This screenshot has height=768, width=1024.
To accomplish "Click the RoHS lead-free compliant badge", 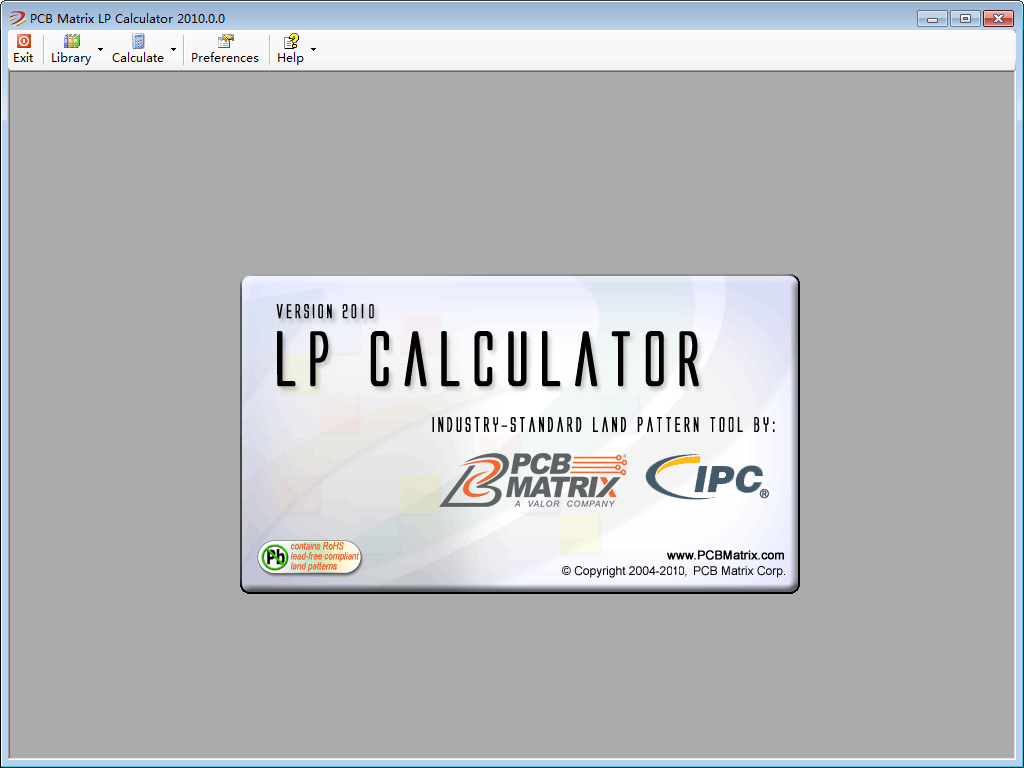I will (310, 557).
